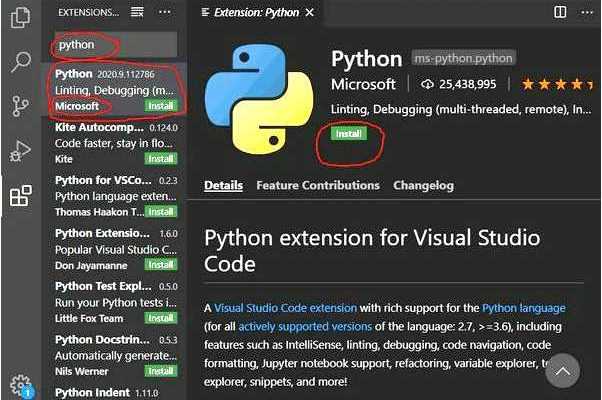Select Python Test Explorer list entry
602x400 pixels.
point(114,302)
